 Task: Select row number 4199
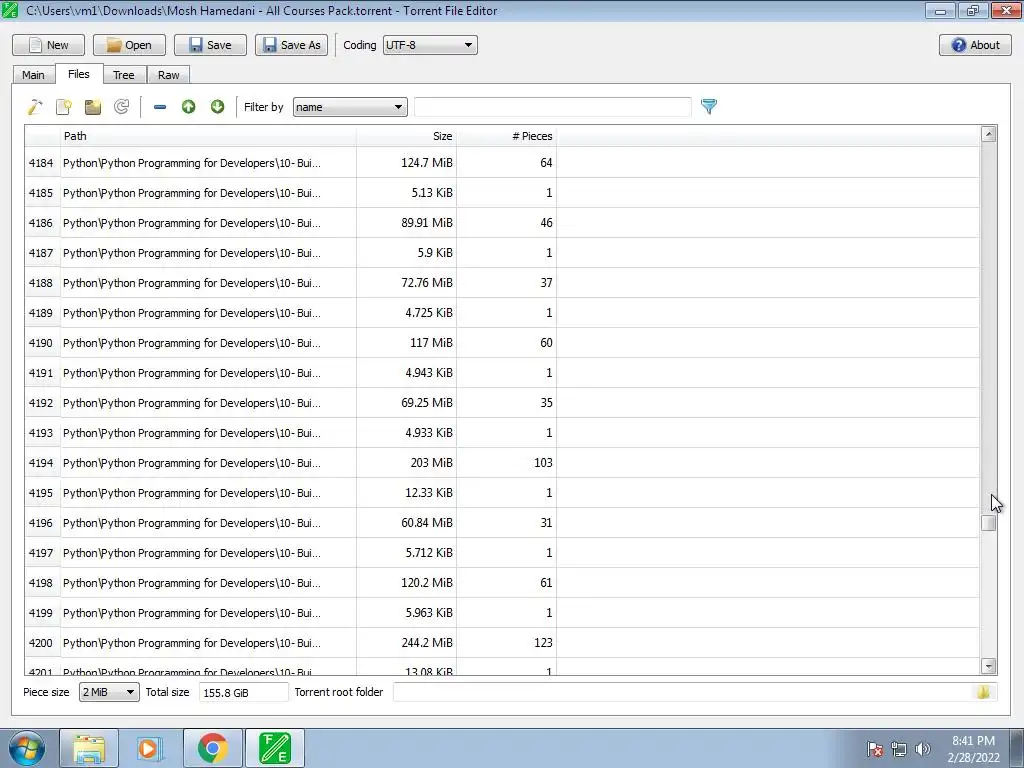click(41, 613)
